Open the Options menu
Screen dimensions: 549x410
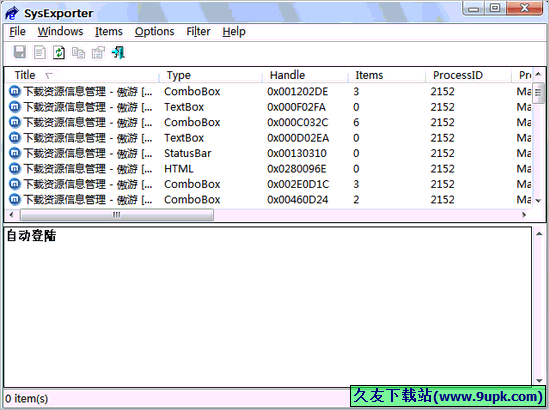(154, 32)
